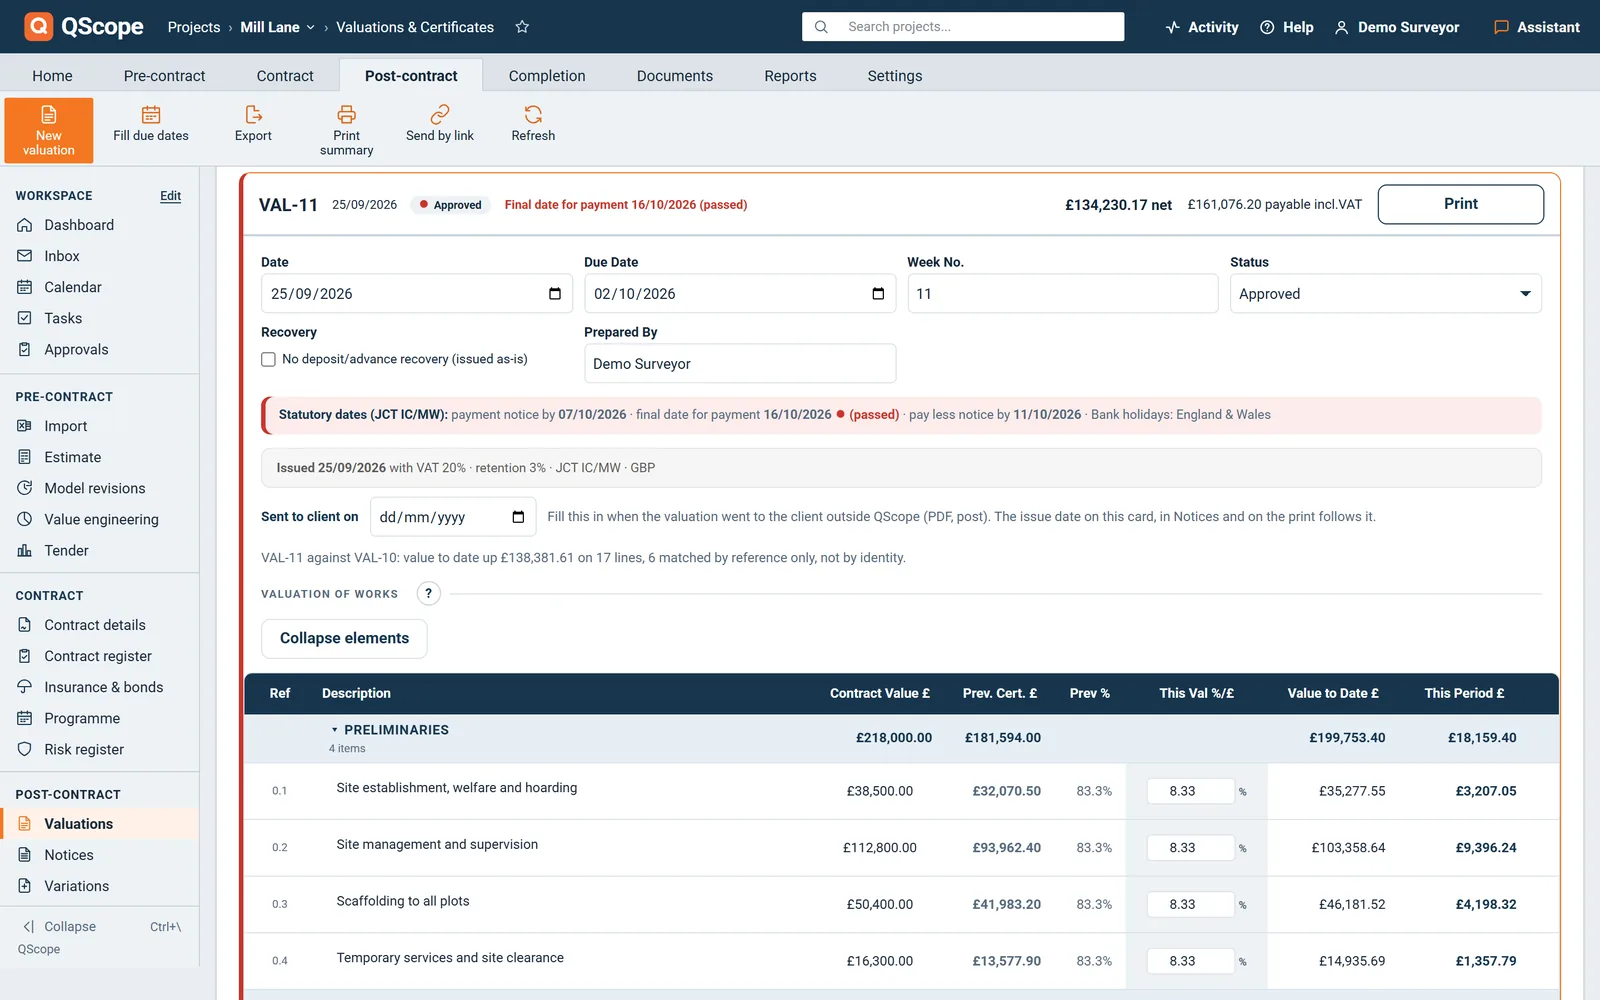Go to Dashboard in sidebar
1600x1000 pixels.
click(79, 225)
